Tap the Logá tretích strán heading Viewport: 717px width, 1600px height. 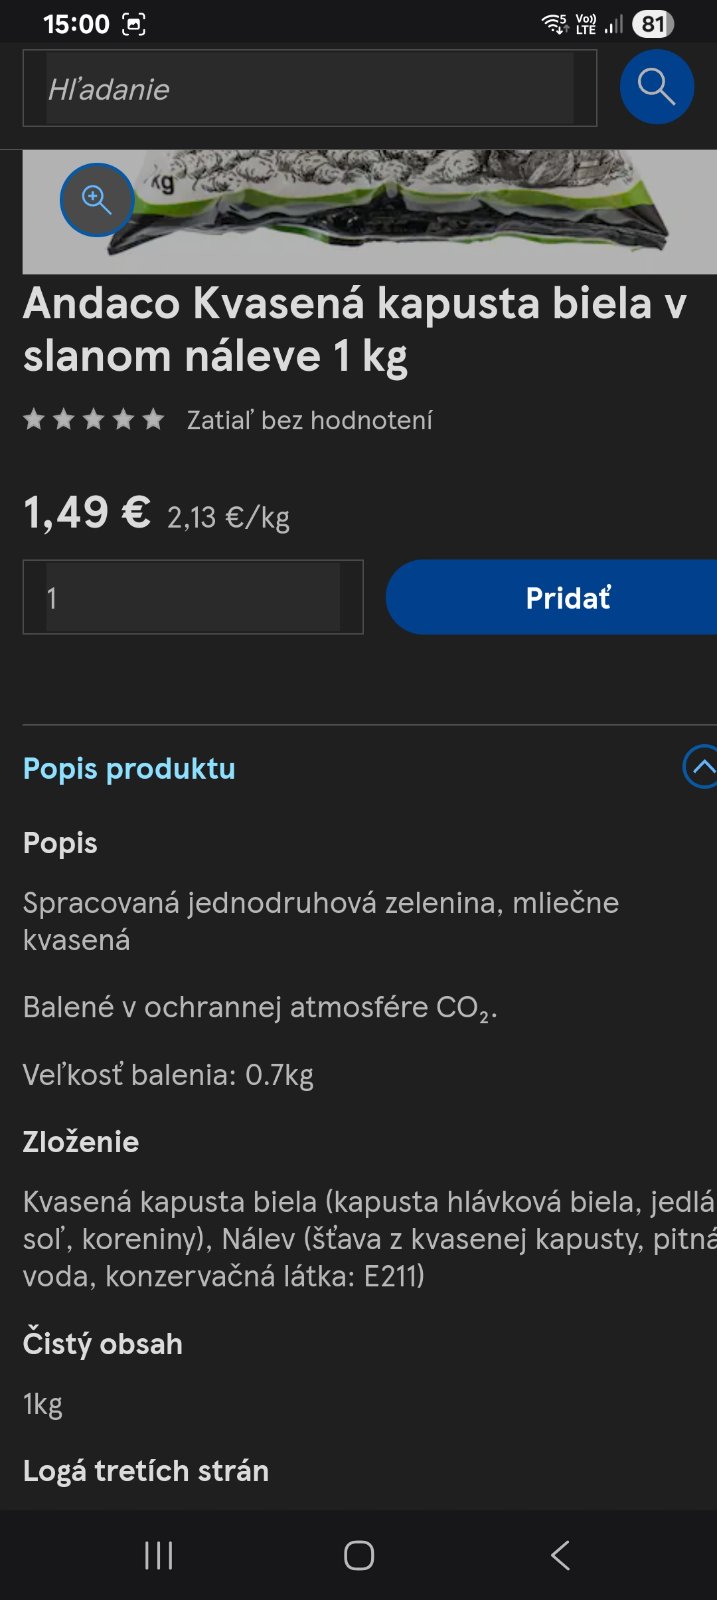point(146,1471)
